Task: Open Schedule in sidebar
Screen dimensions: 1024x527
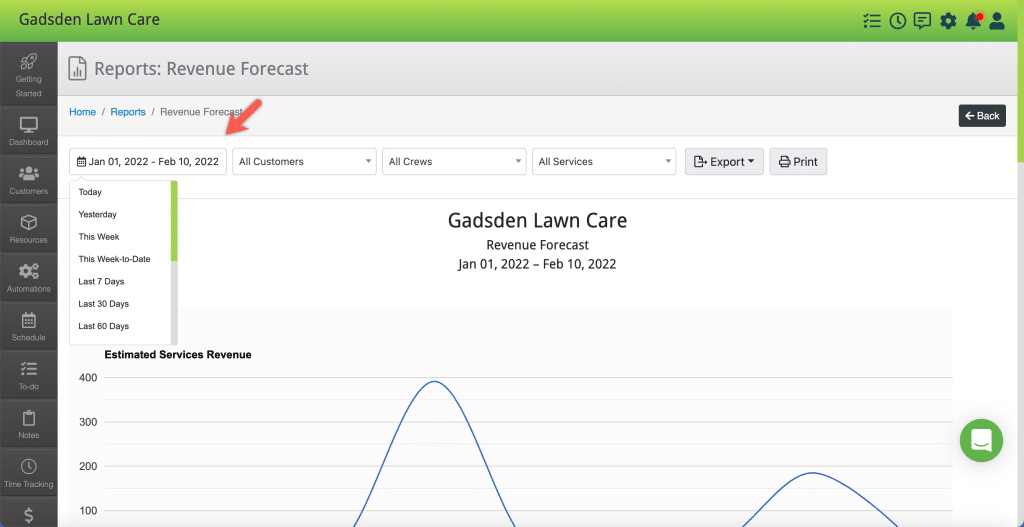Action: [29, 326]
